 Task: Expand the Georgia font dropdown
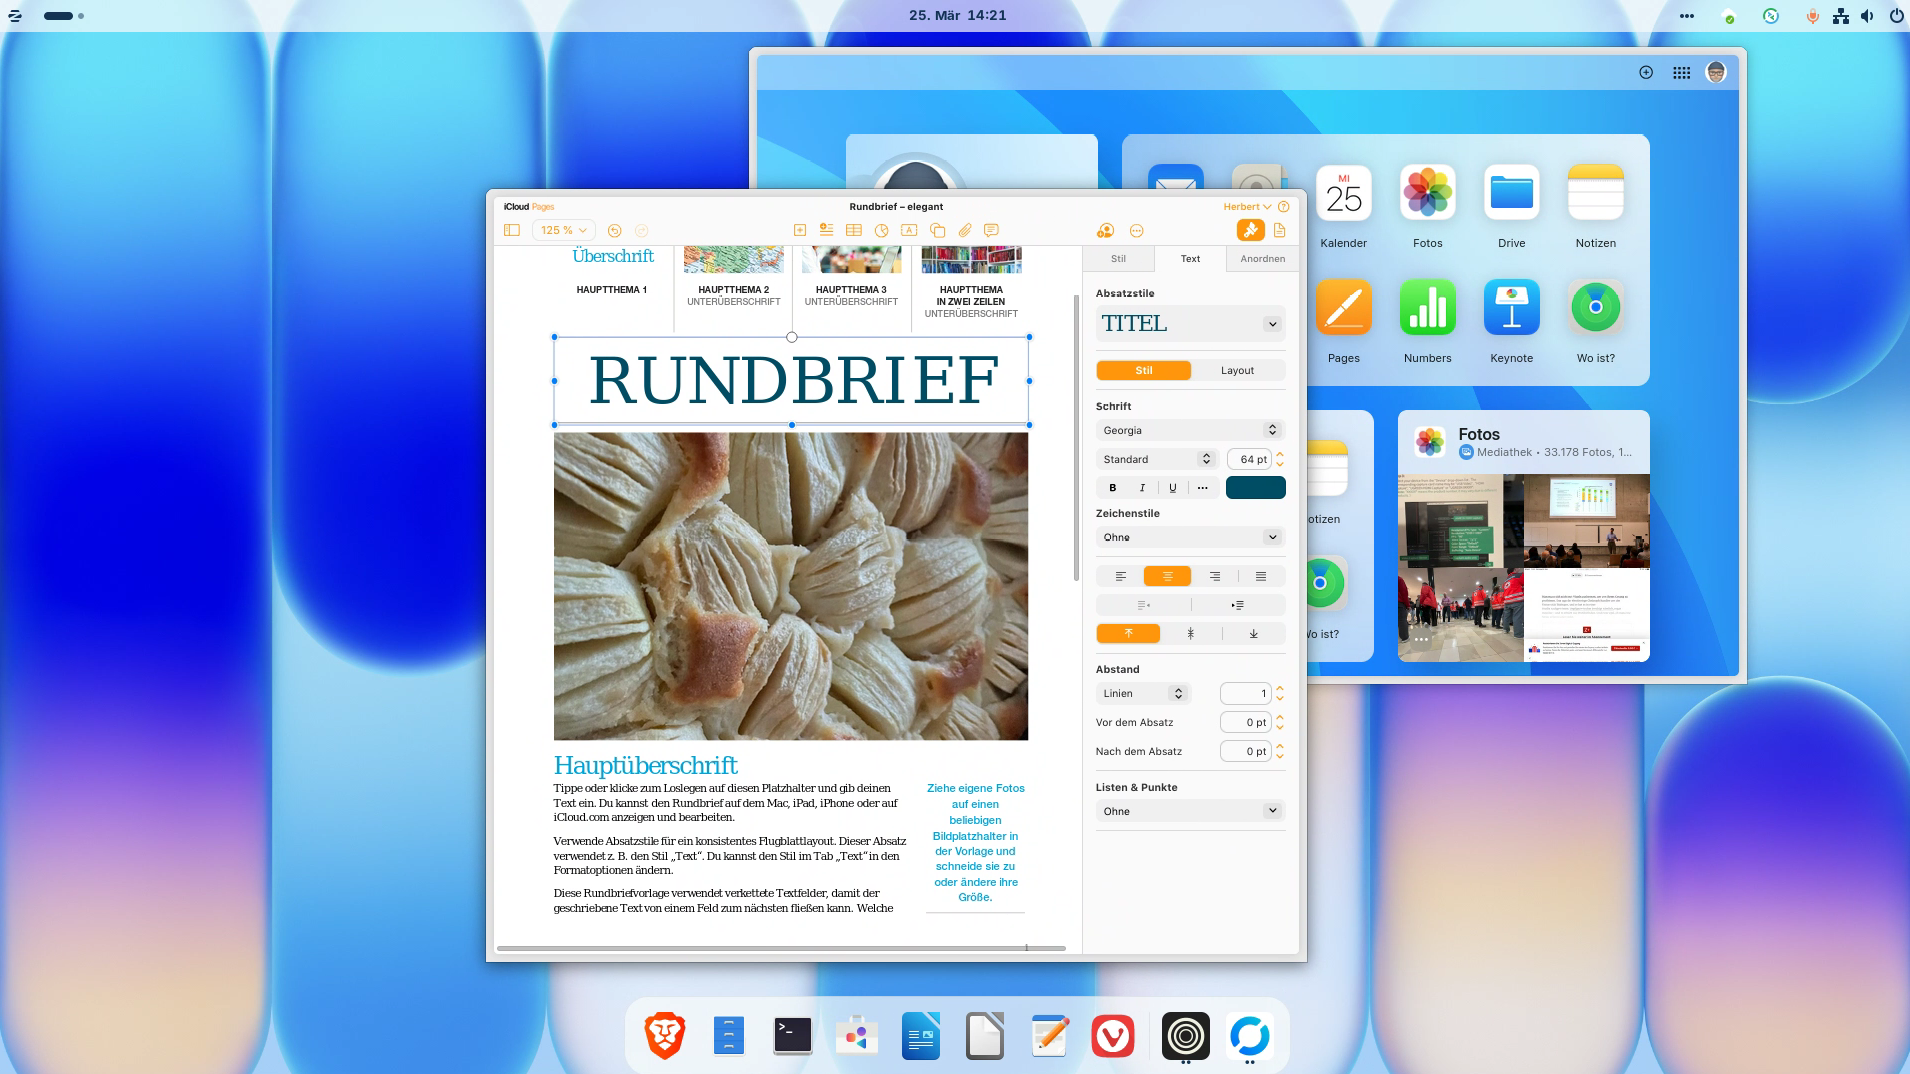click(1189, 430)
